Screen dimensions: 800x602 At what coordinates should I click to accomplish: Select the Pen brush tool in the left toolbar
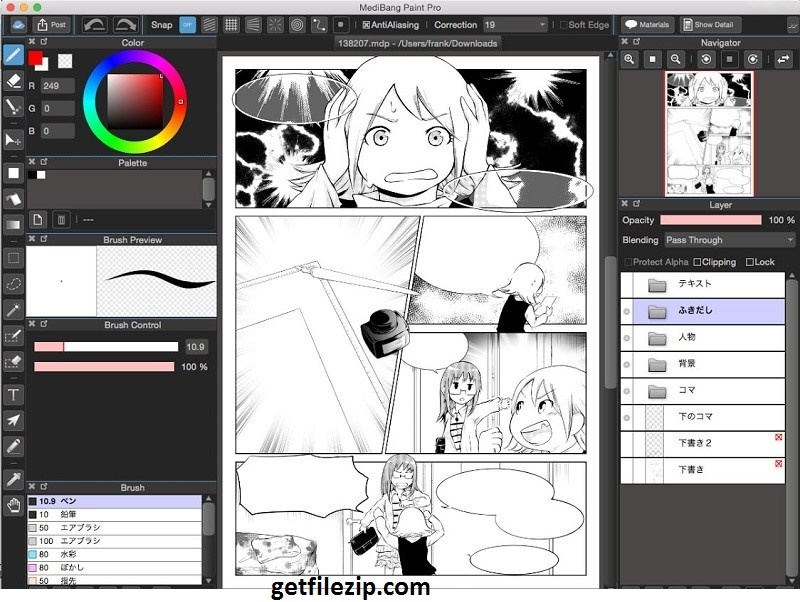[x=13, y=55]
